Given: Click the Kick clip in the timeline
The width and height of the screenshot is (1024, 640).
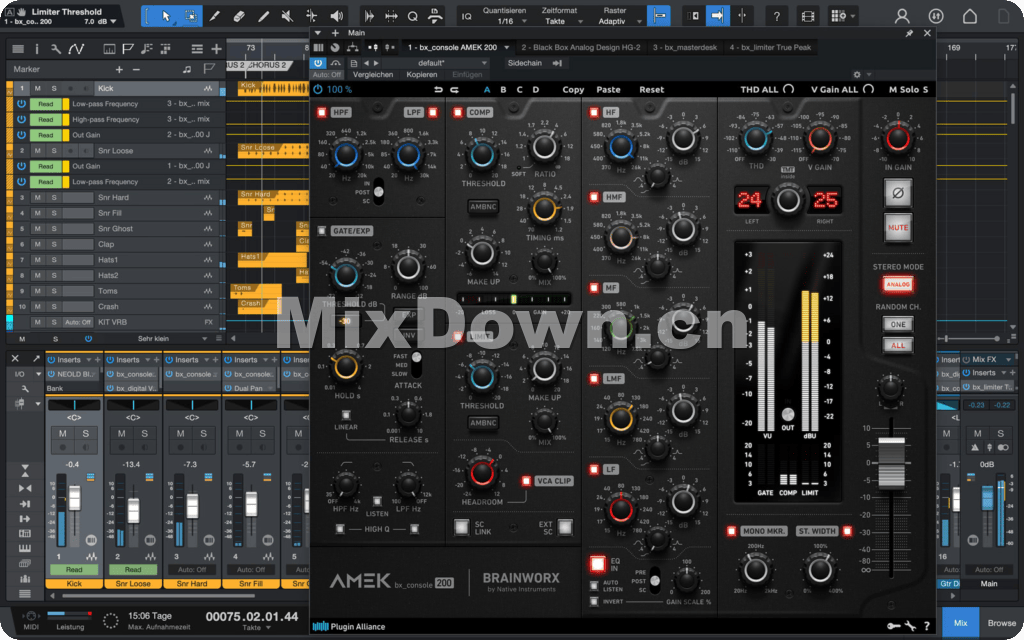Looking at the screenshot, I should (272, 88).
